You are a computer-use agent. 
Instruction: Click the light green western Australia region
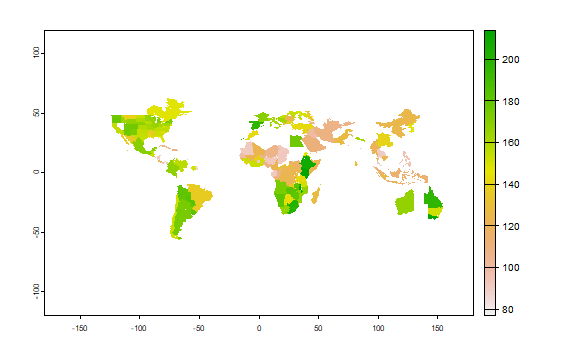(x=405, y=203)
